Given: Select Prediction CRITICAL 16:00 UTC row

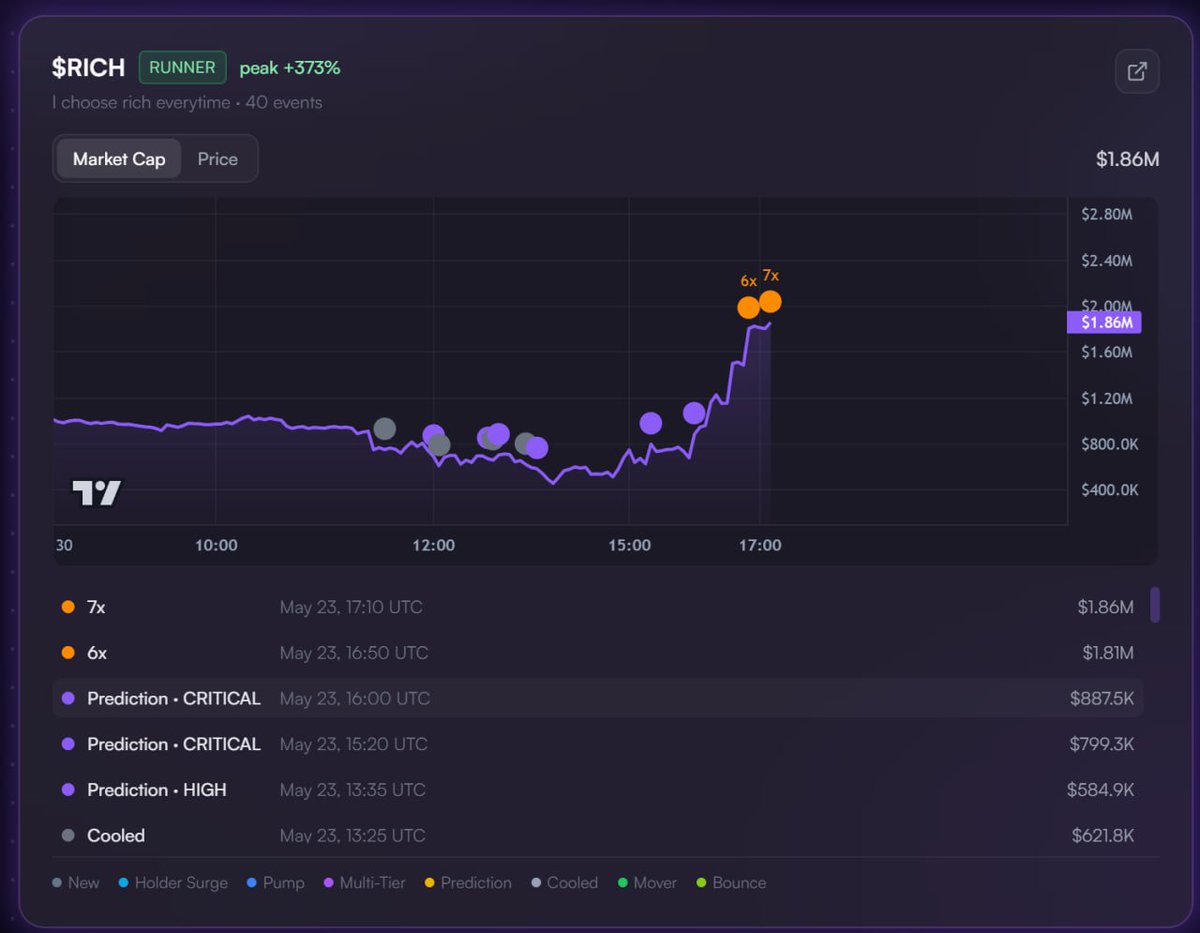Looking at the screenshot, I should tap(598, 698).
